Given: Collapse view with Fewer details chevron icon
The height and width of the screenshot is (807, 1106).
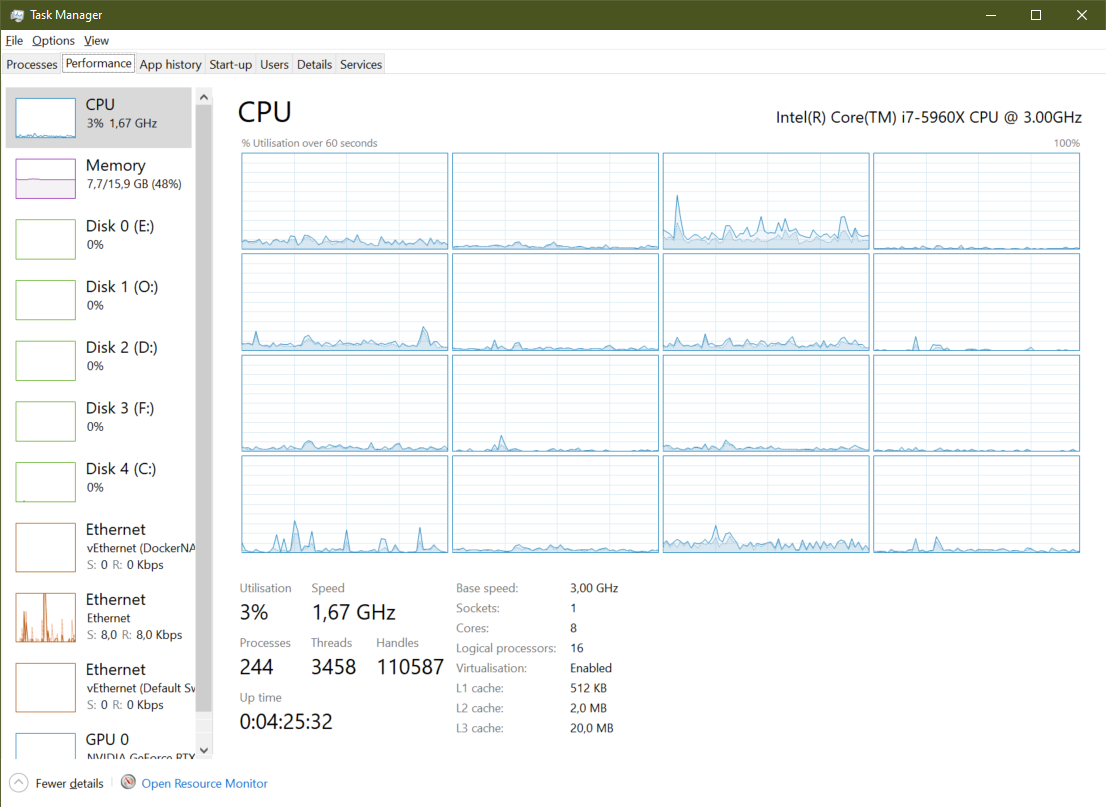Looking at the screenshot, I should pos(18,783).
